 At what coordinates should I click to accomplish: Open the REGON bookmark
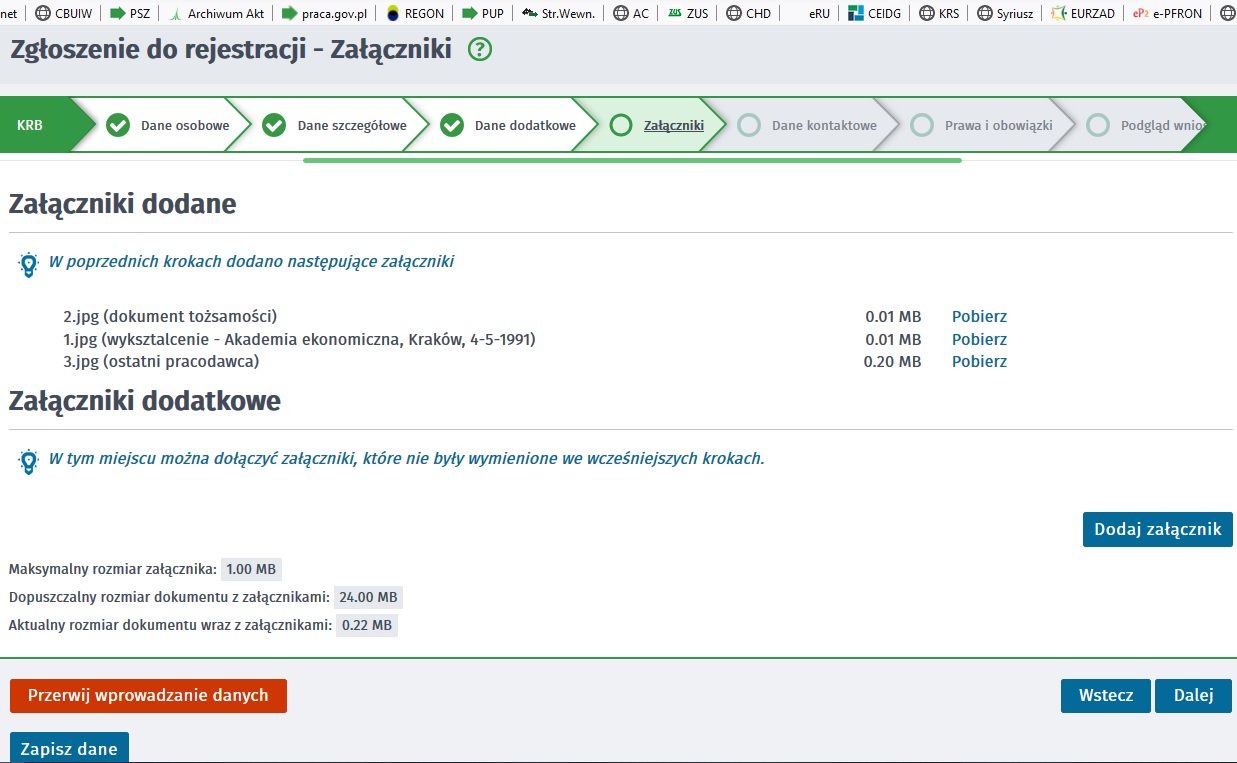[415, 13]
